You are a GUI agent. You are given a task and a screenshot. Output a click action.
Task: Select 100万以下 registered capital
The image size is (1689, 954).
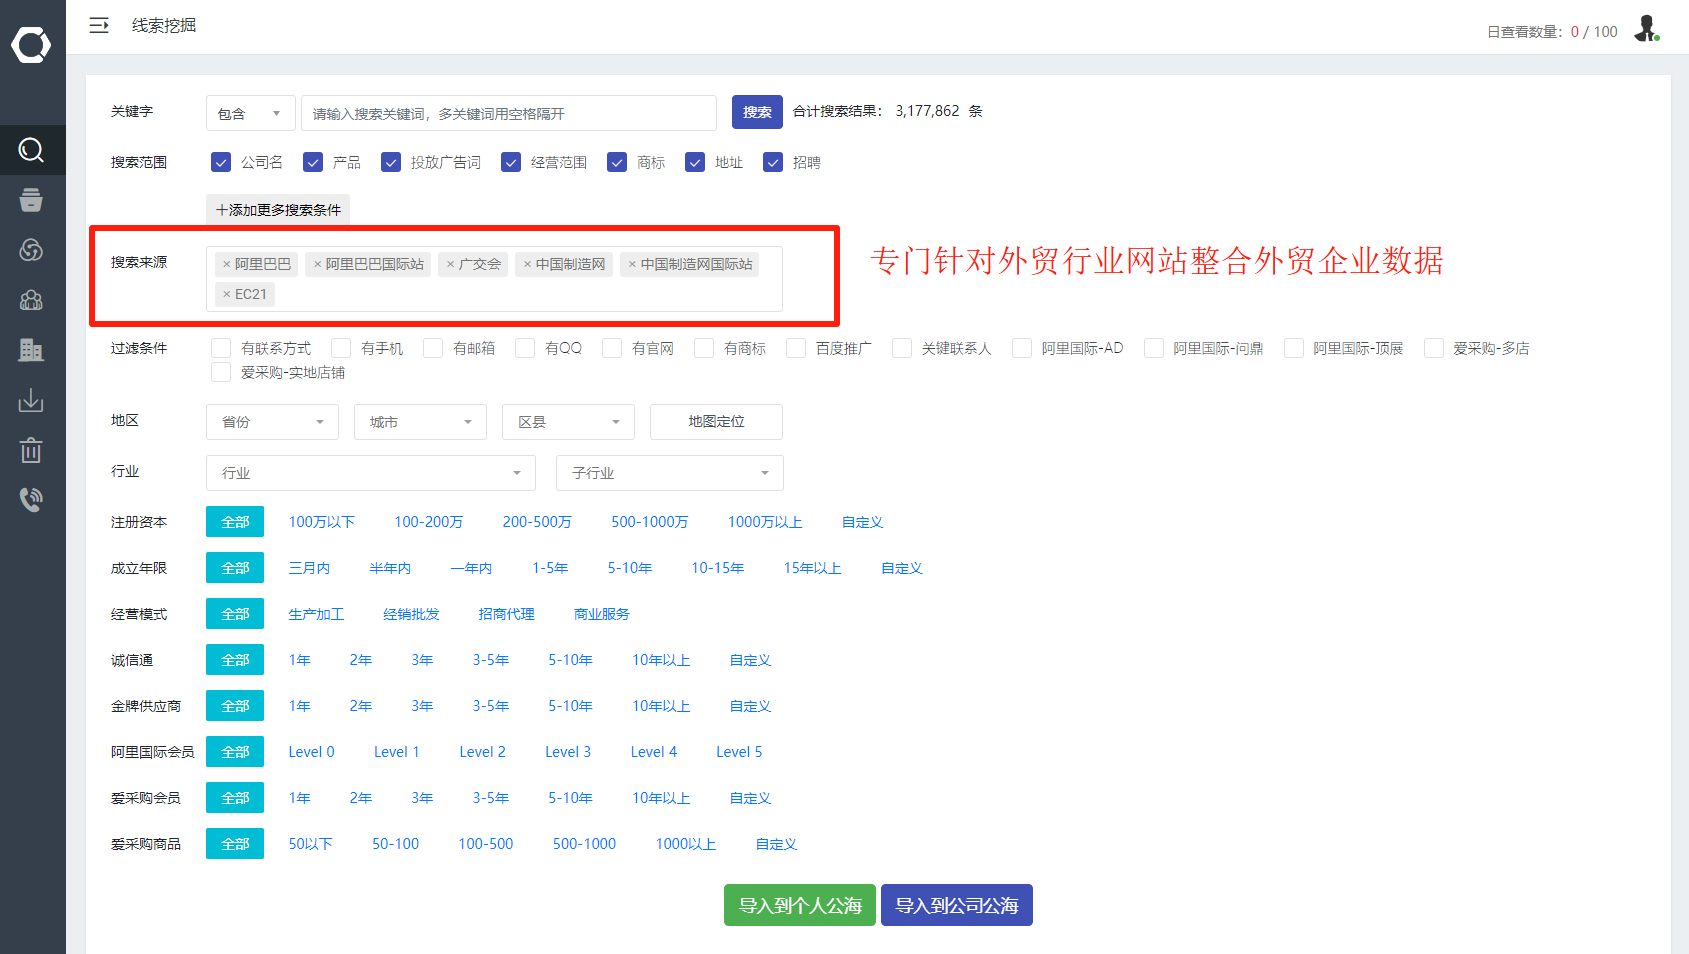pyautogui.click(x=322, y=522)
